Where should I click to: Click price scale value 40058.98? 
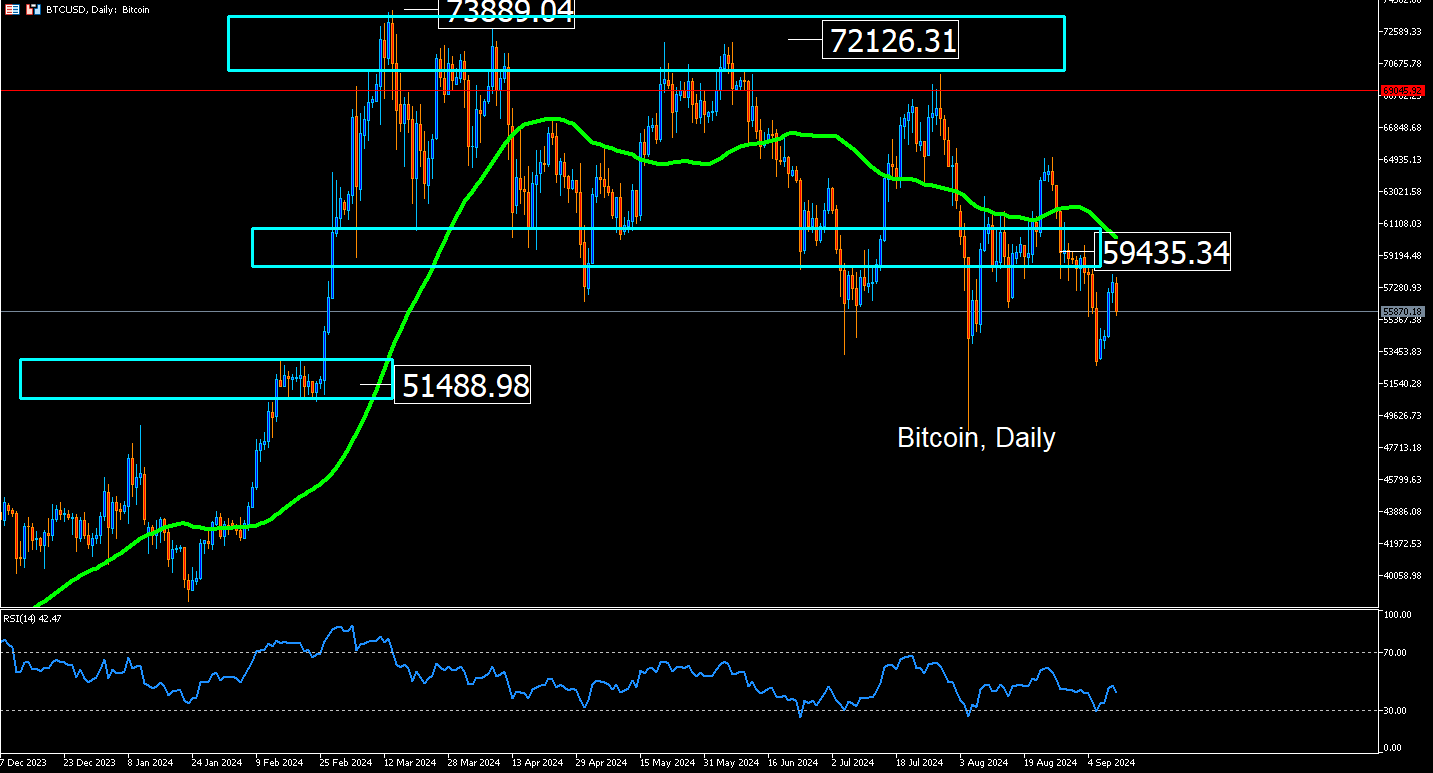[1403, 576]
